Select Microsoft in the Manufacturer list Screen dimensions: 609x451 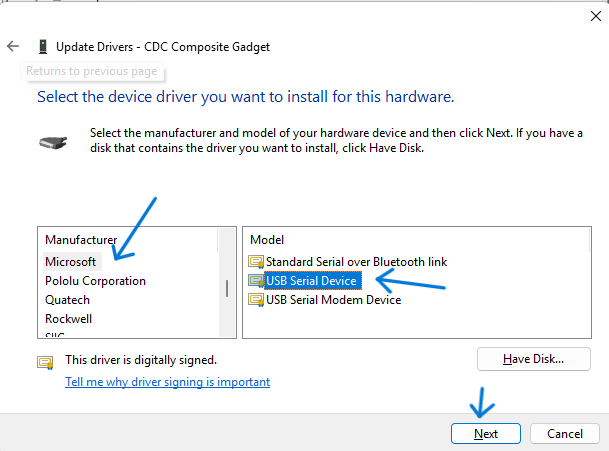click(71, 262)
